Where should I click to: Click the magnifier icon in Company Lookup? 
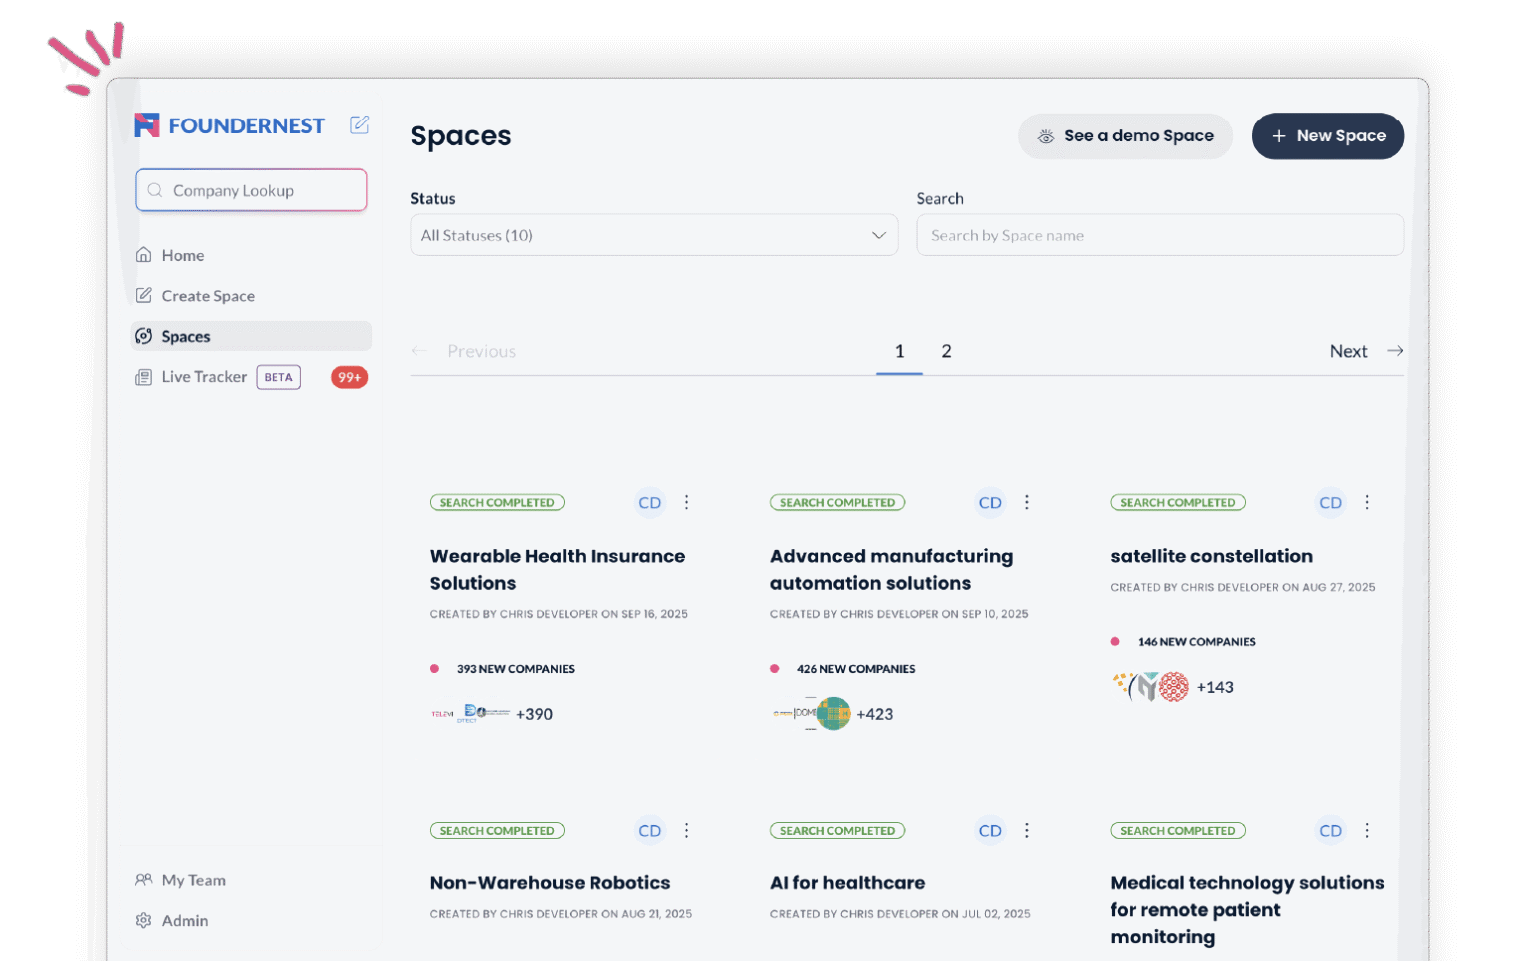click(x=155, y=190)
